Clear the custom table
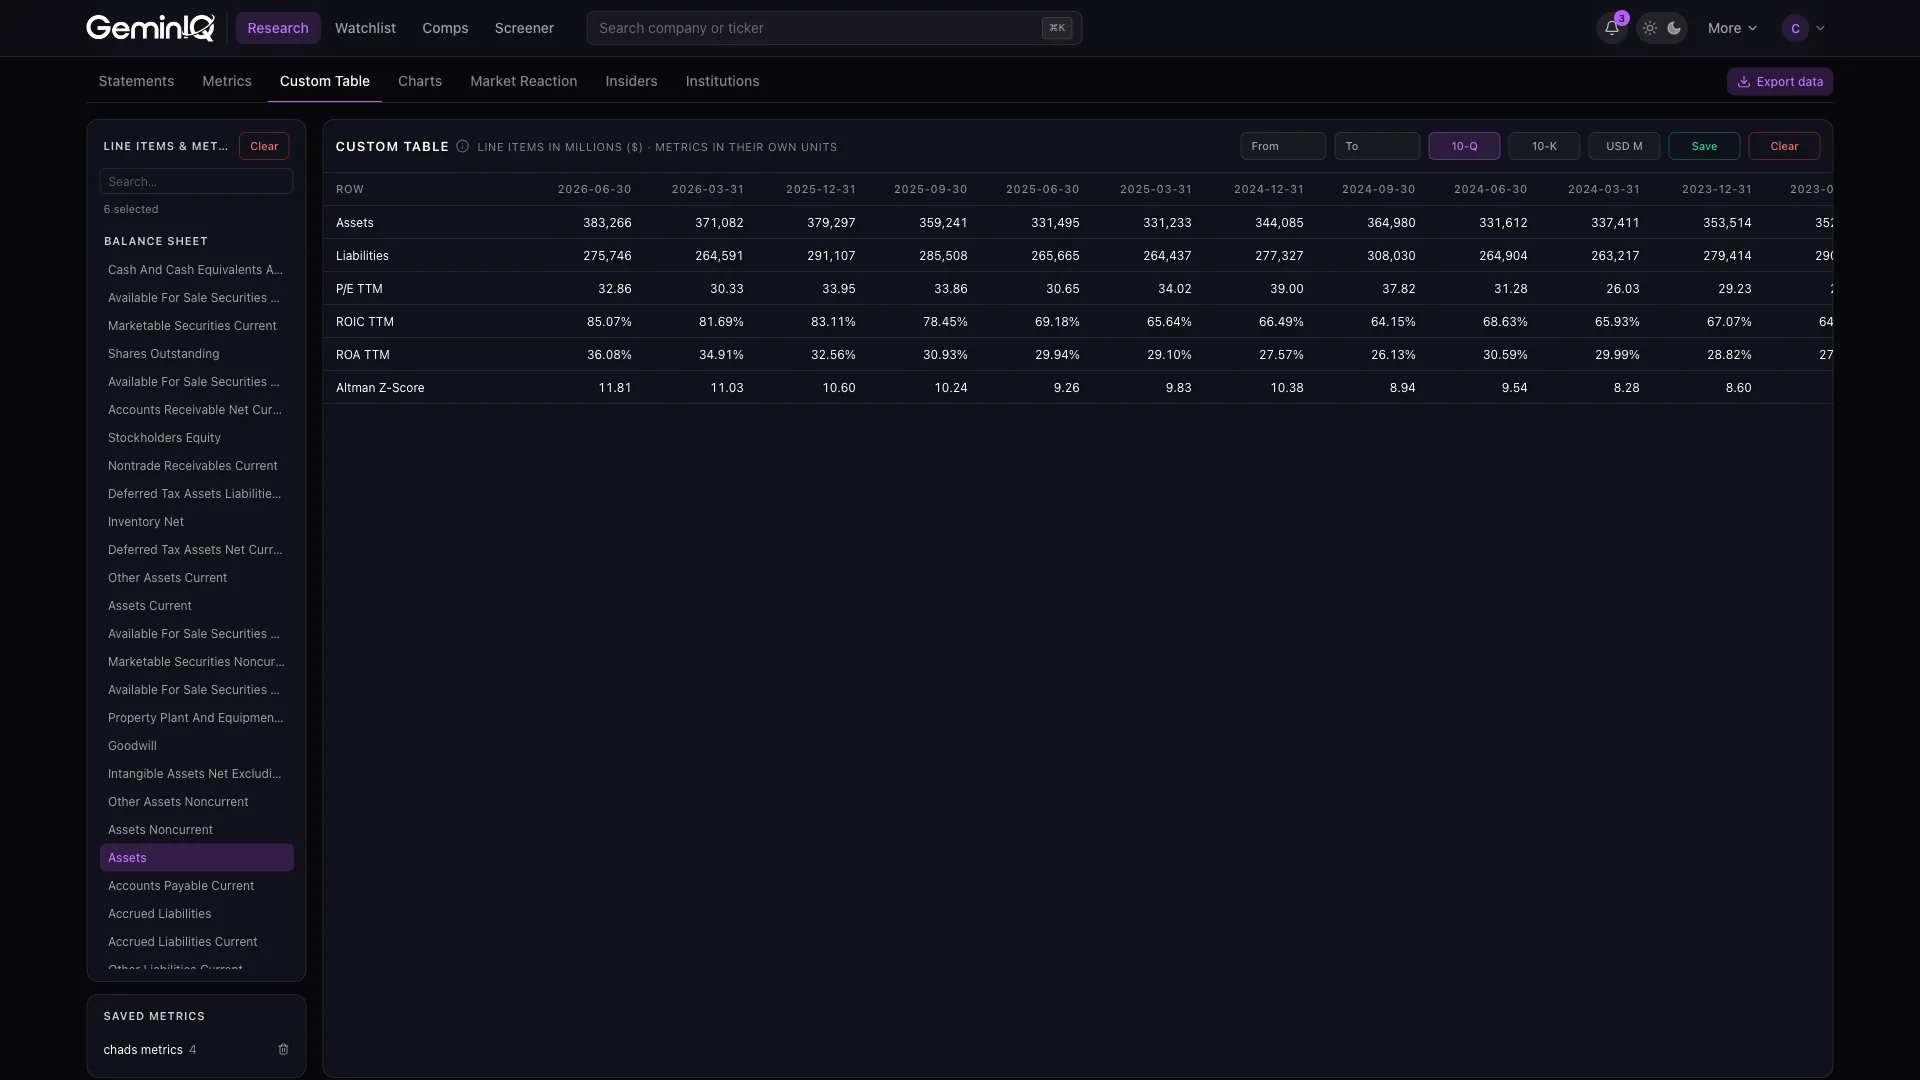1920x1080 pixels. pyautogui.click(x=1784, y=146)
